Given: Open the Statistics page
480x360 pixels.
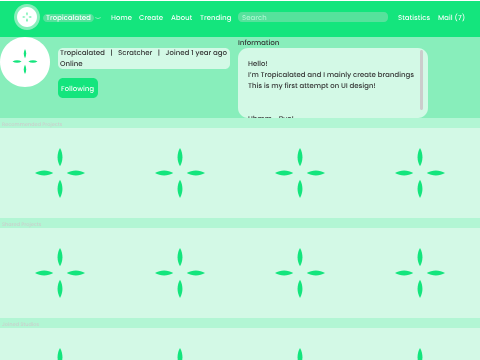Looking at the screenshot, I should click(414, 18).
